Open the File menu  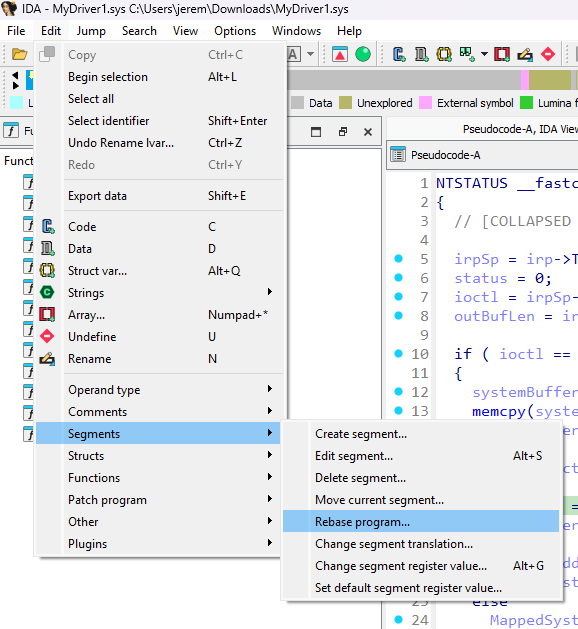[16, 31]
